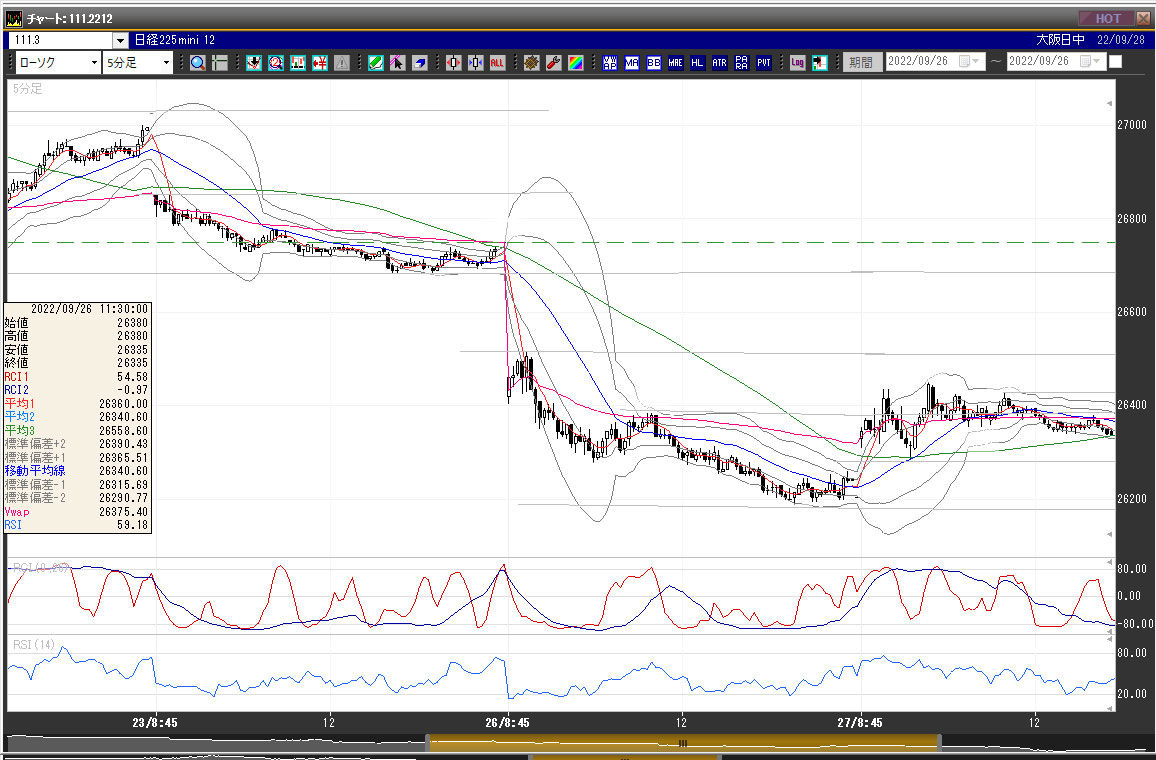Click the RSI(14) pane label
This screenshot has height=760, width=1156.
(34, 644)
